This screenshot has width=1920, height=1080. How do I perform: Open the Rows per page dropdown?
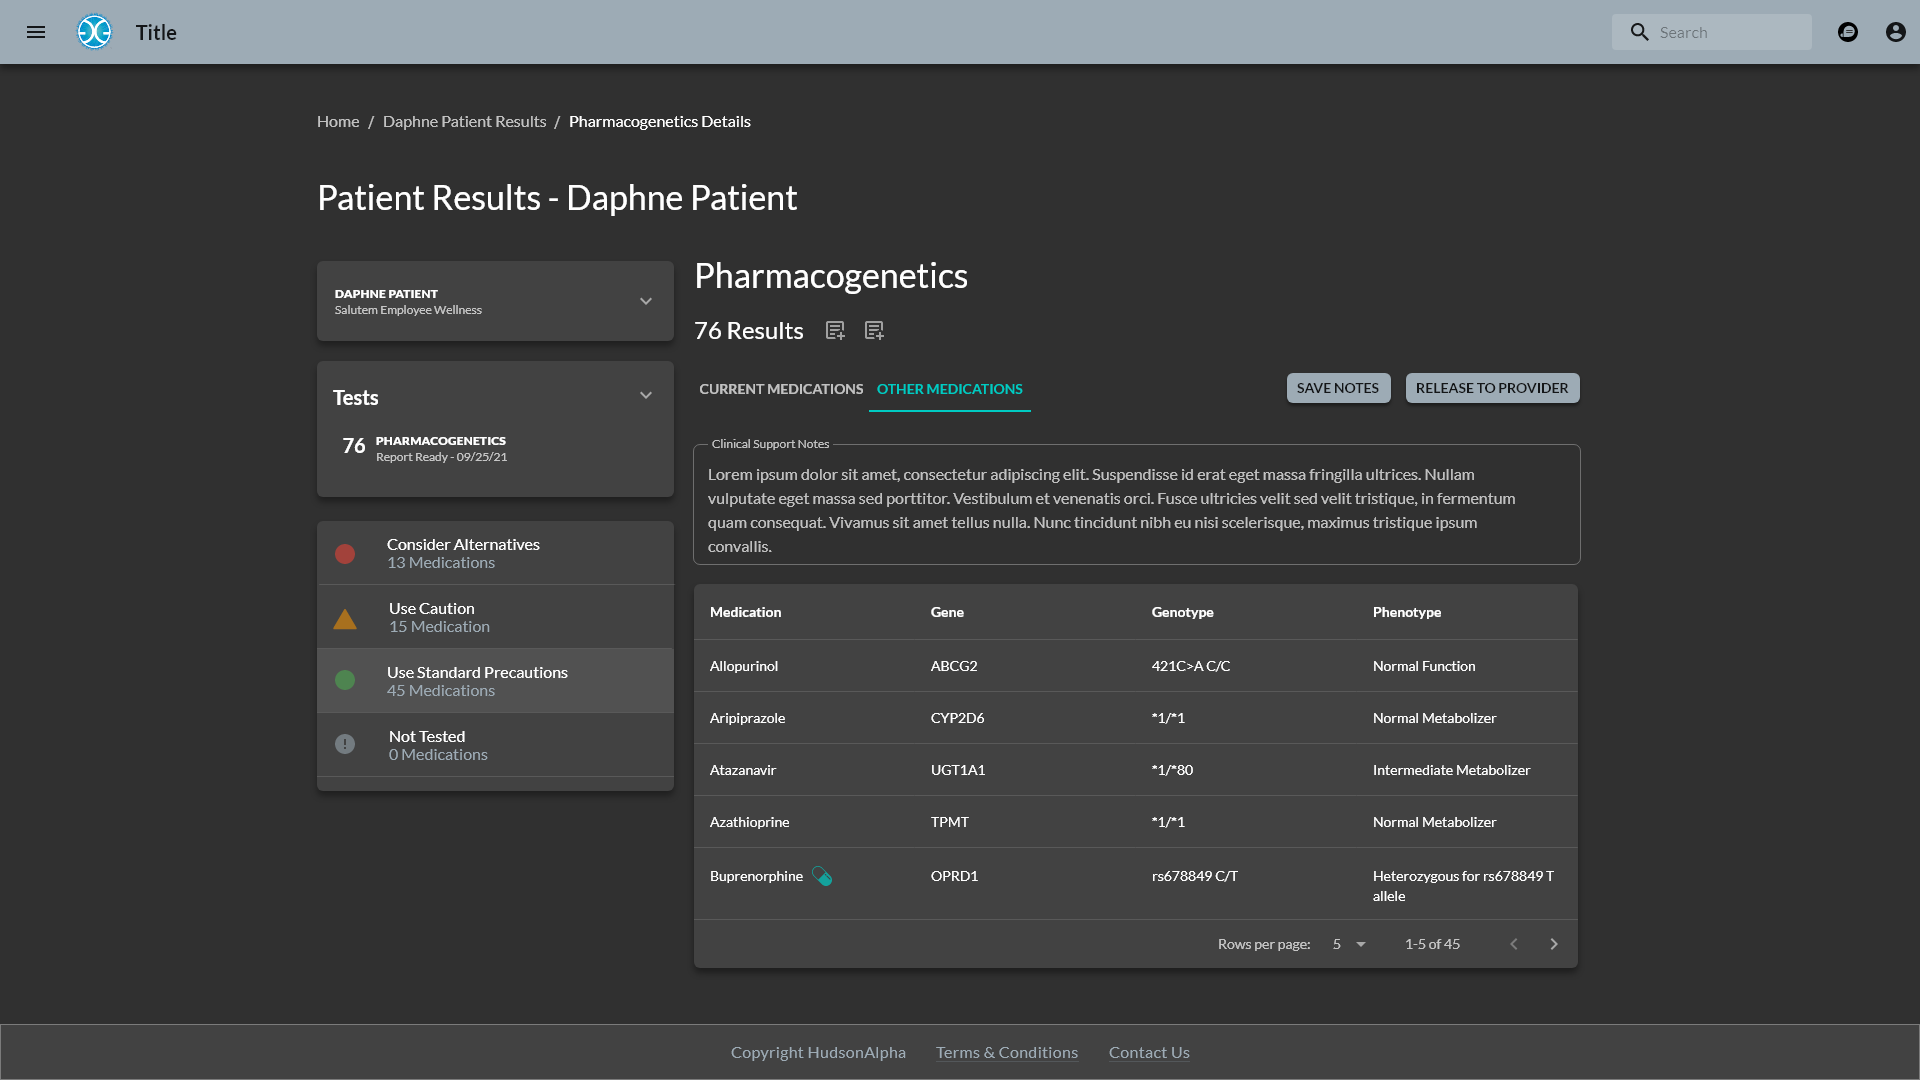tap(1349, 944)
